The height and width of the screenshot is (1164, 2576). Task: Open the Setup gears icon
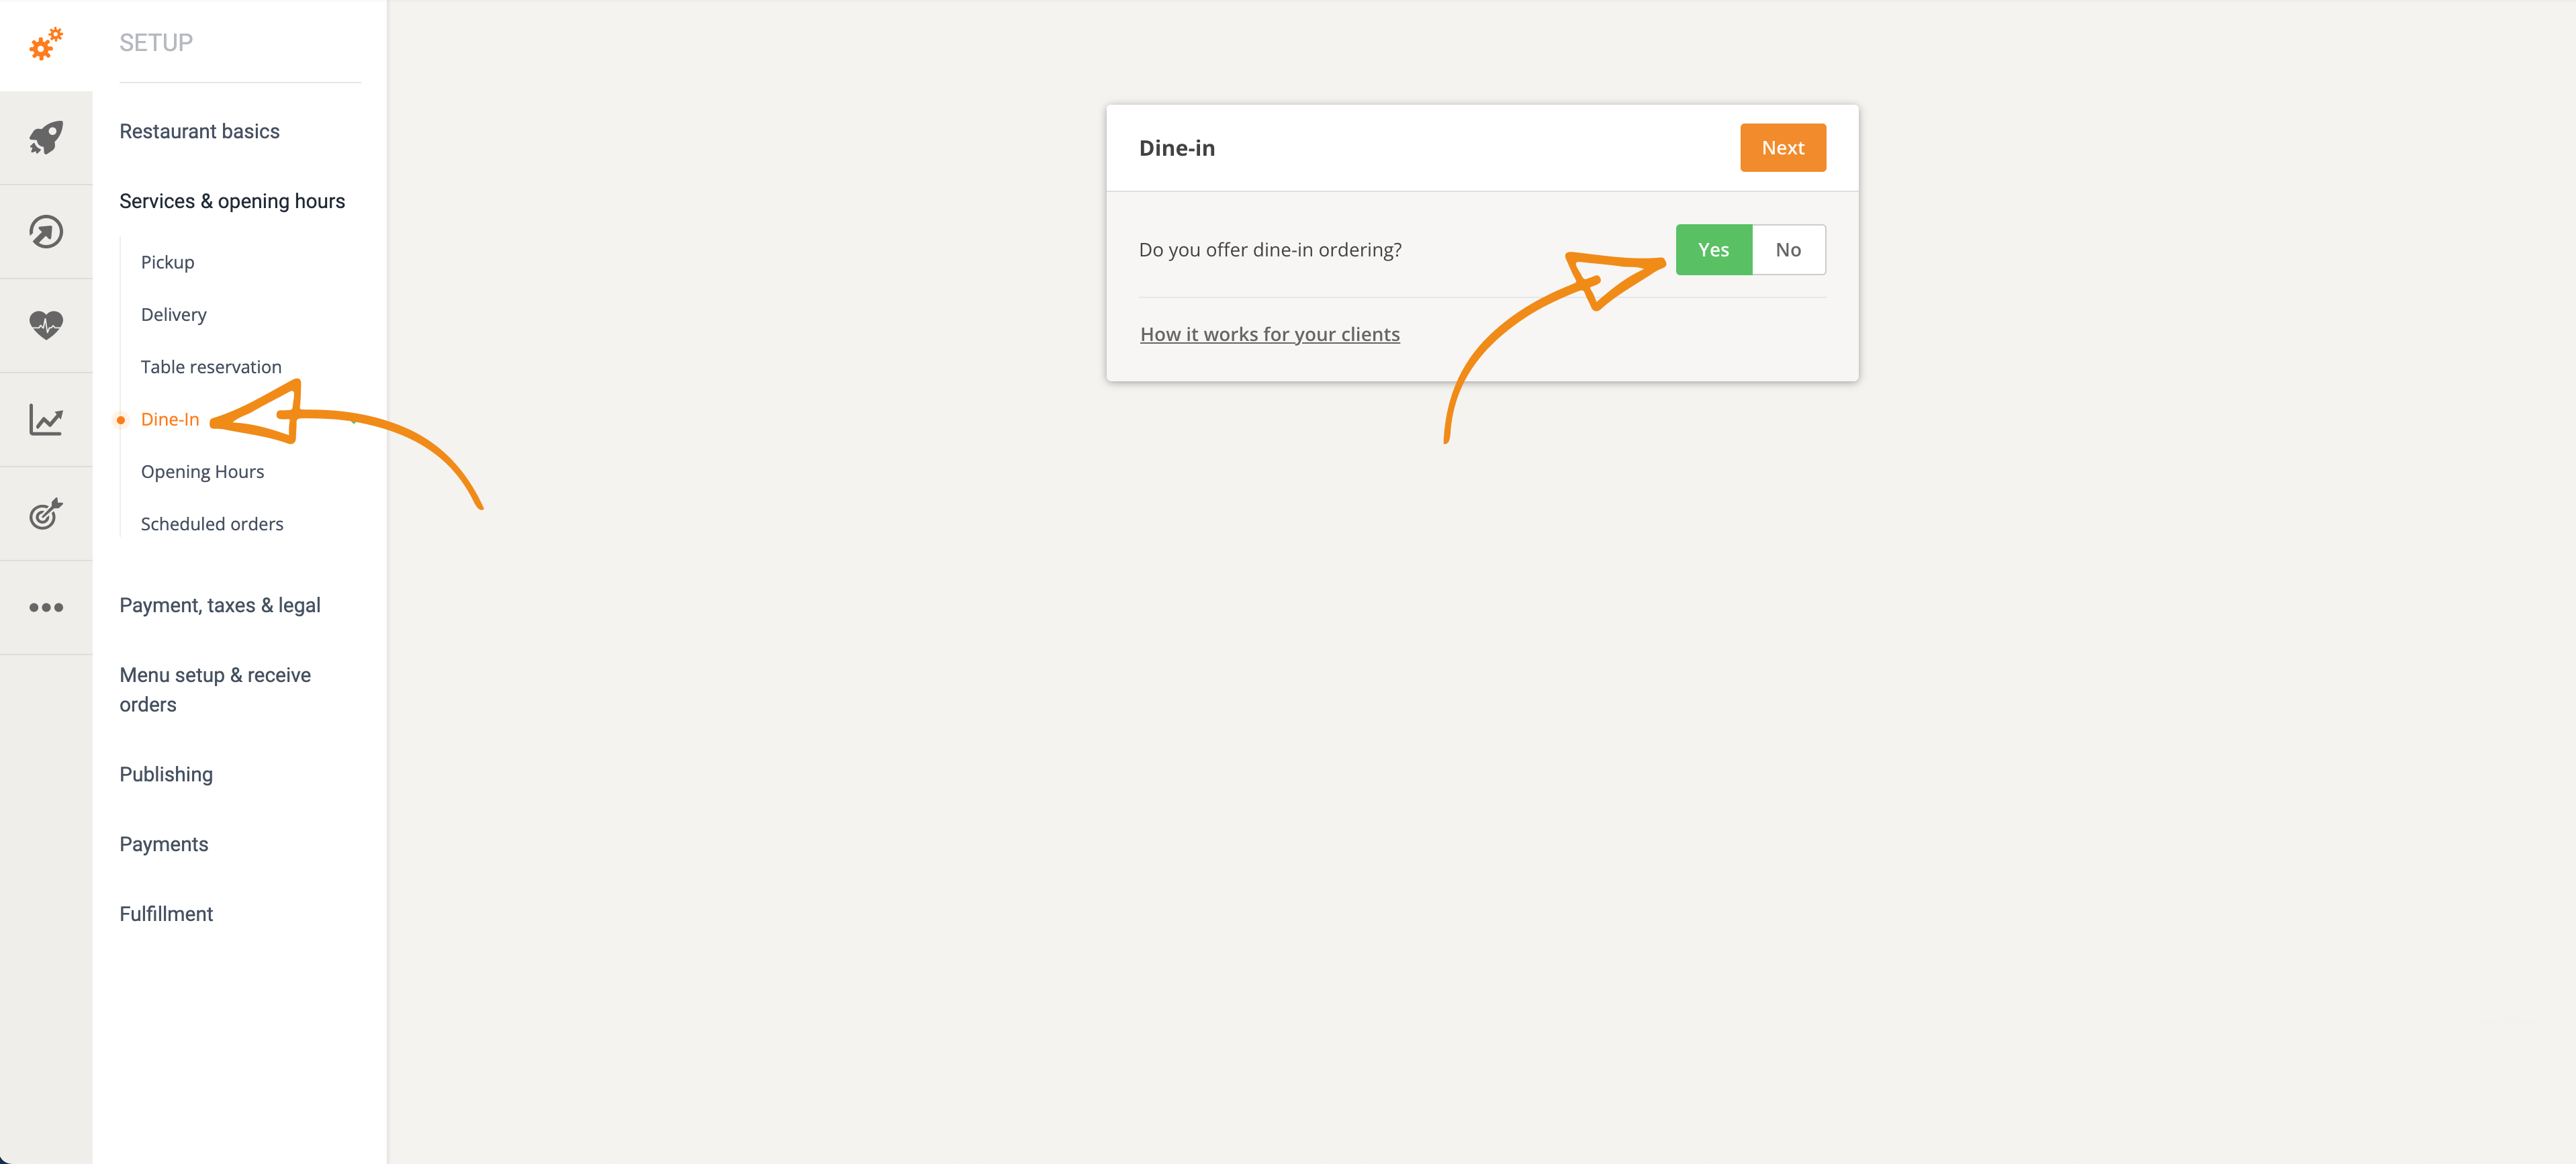tap(46, 44)
